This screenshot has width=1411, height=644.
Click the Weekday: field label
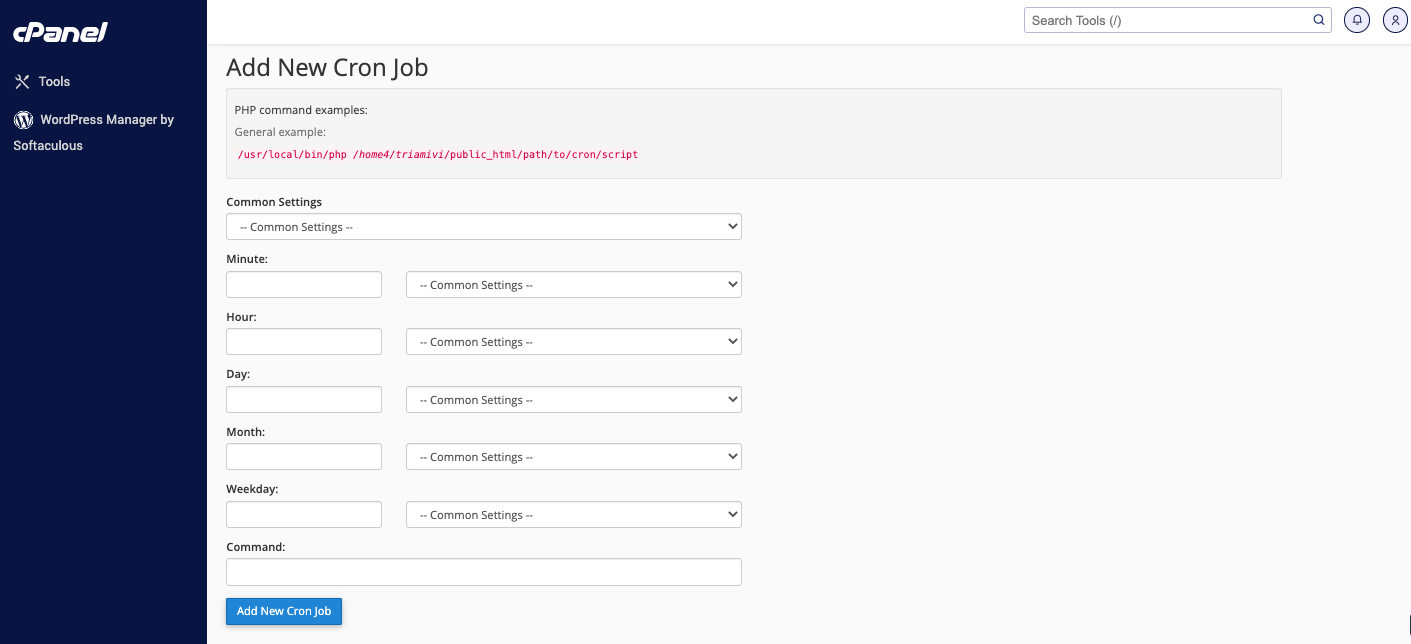pyautogui.click(x=252, y=489)
